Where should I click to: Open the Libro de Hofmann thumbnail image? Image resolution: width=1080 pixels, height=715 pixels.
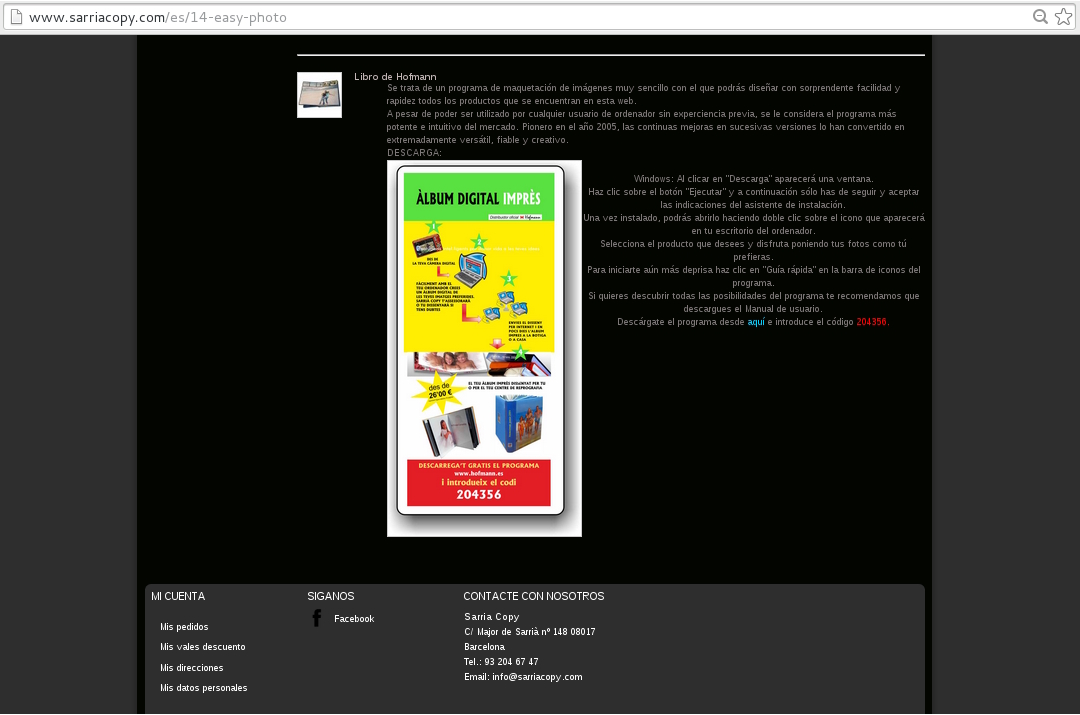coord(320,95)
